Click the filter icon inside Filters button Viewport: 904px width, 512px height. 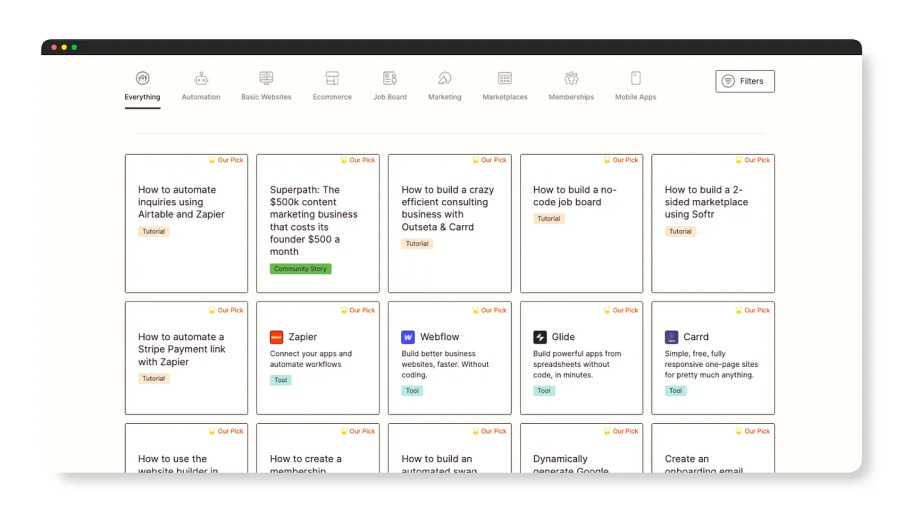coord(728,81)
